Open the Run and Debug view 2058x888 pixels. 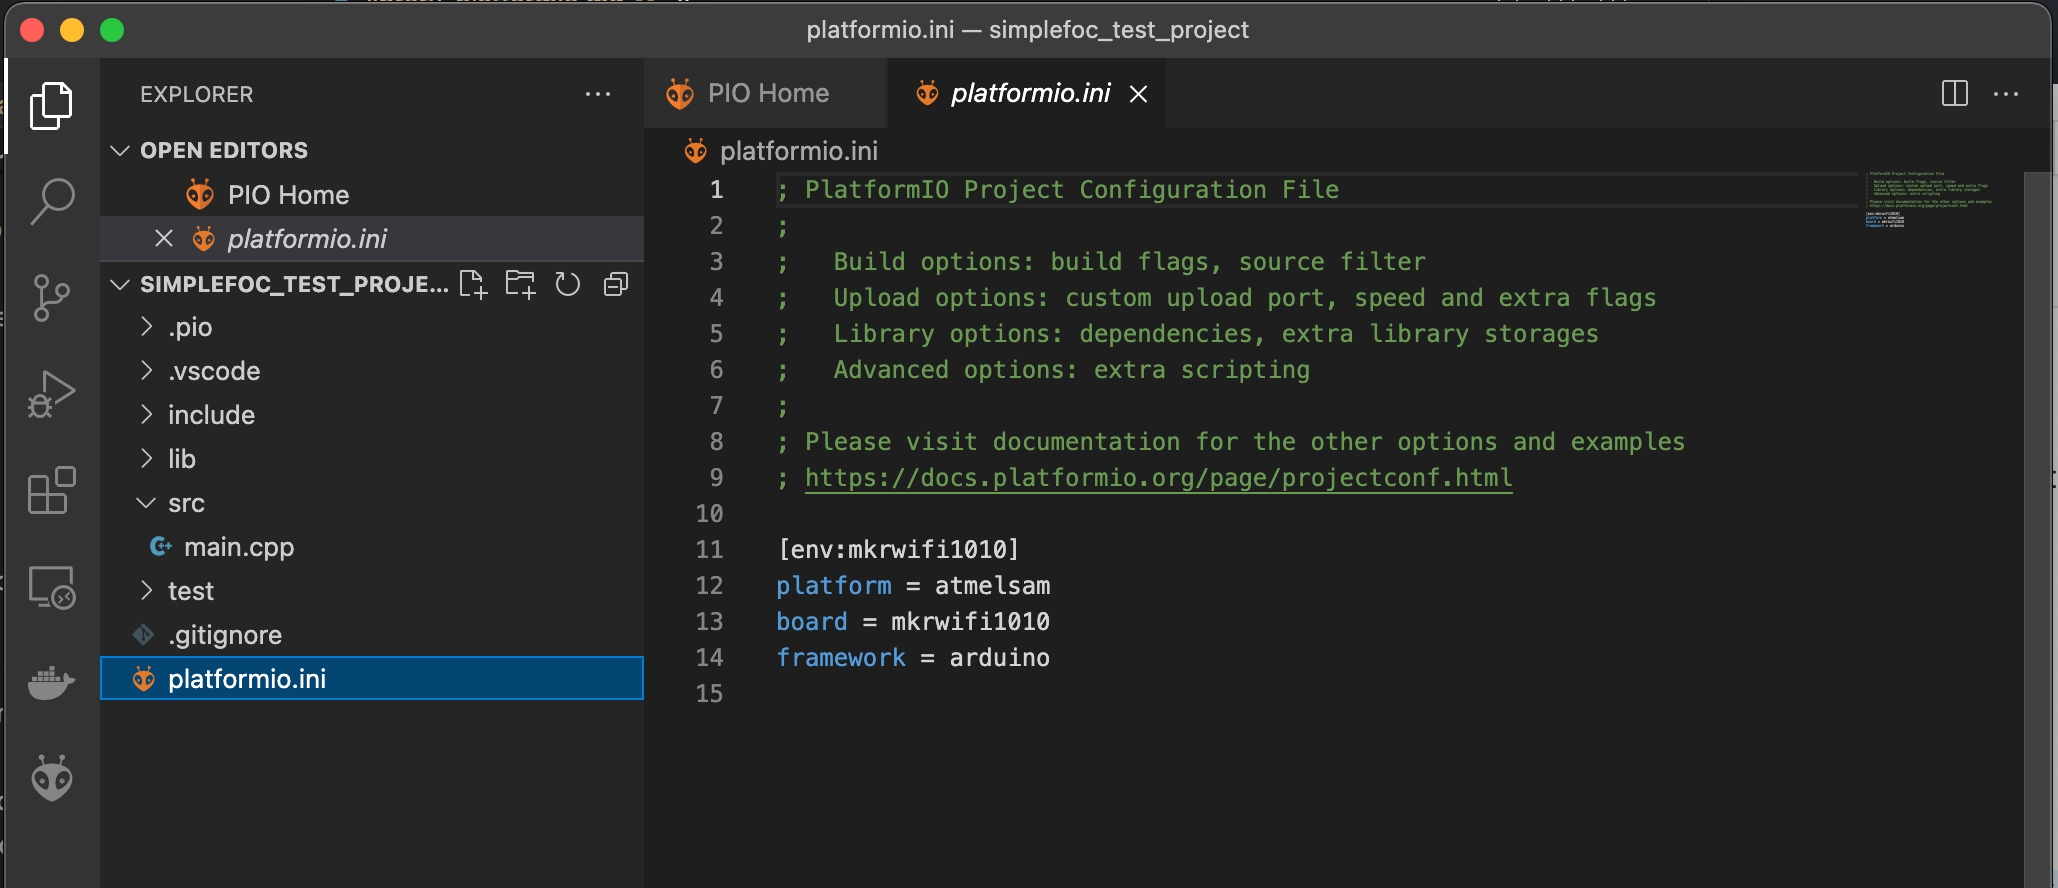pyautogui.click(x=52, y=394)
